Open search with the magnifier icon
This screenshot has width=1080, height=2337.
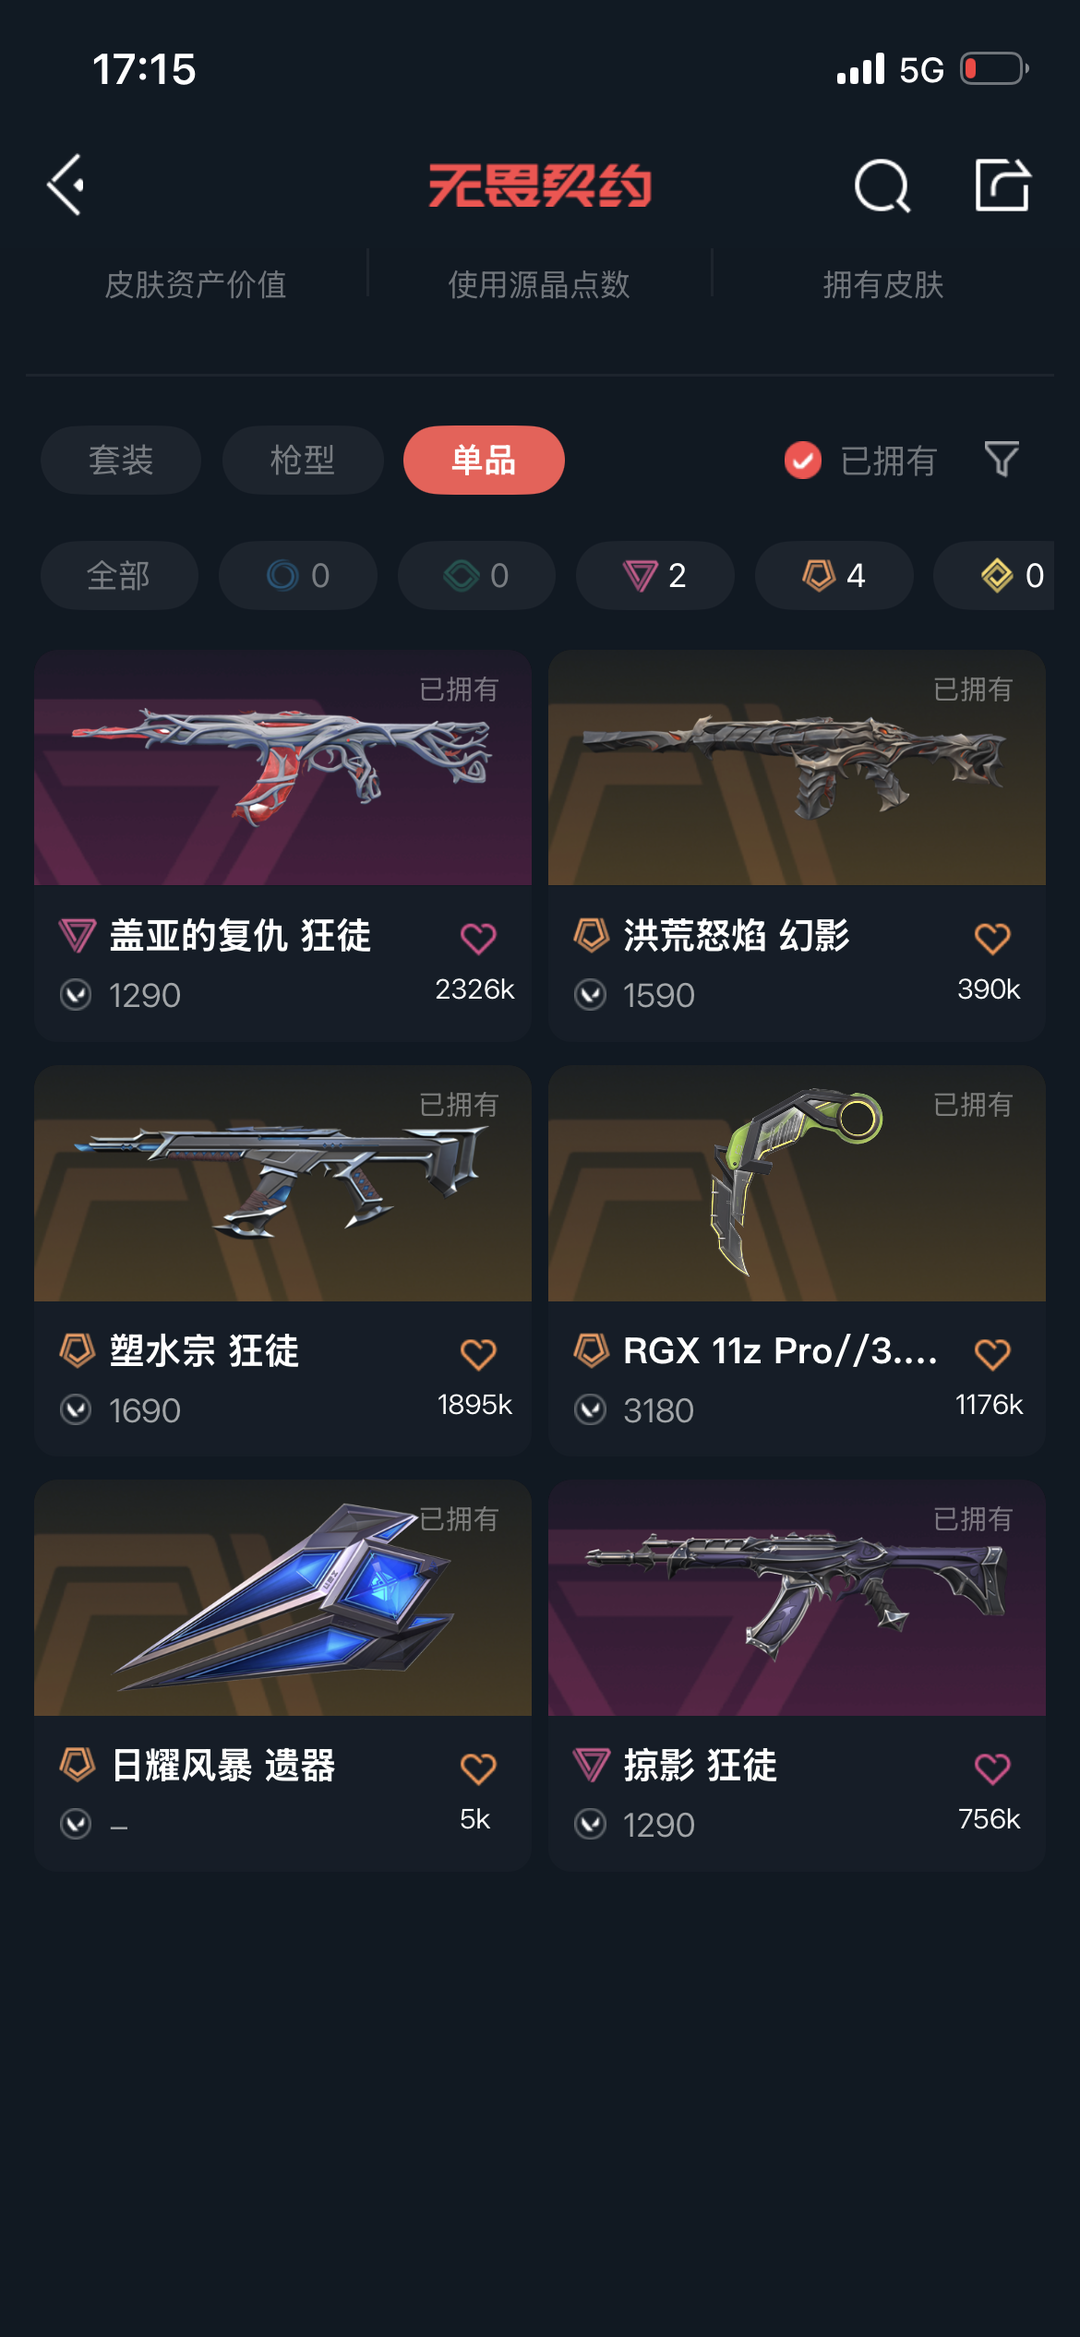tap(882, 185)
